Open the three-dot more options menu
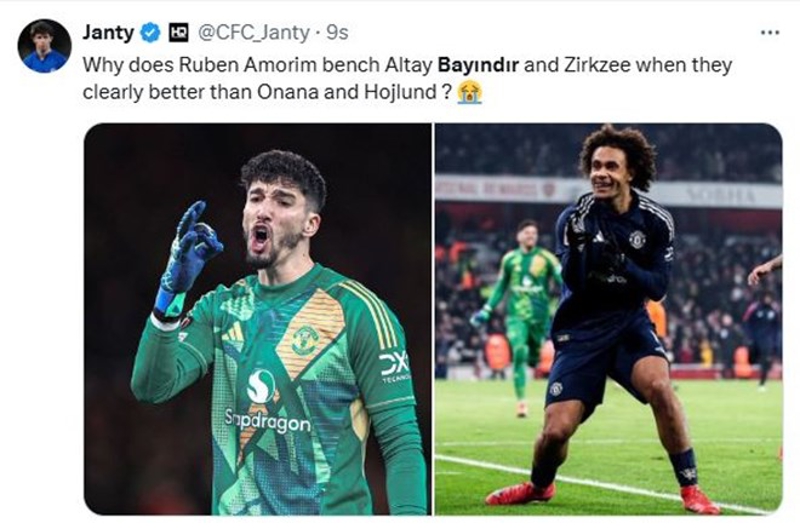Image resolution: width=800 pixels, height=529 pixels. pyautogui.click(x=769, y=33)
